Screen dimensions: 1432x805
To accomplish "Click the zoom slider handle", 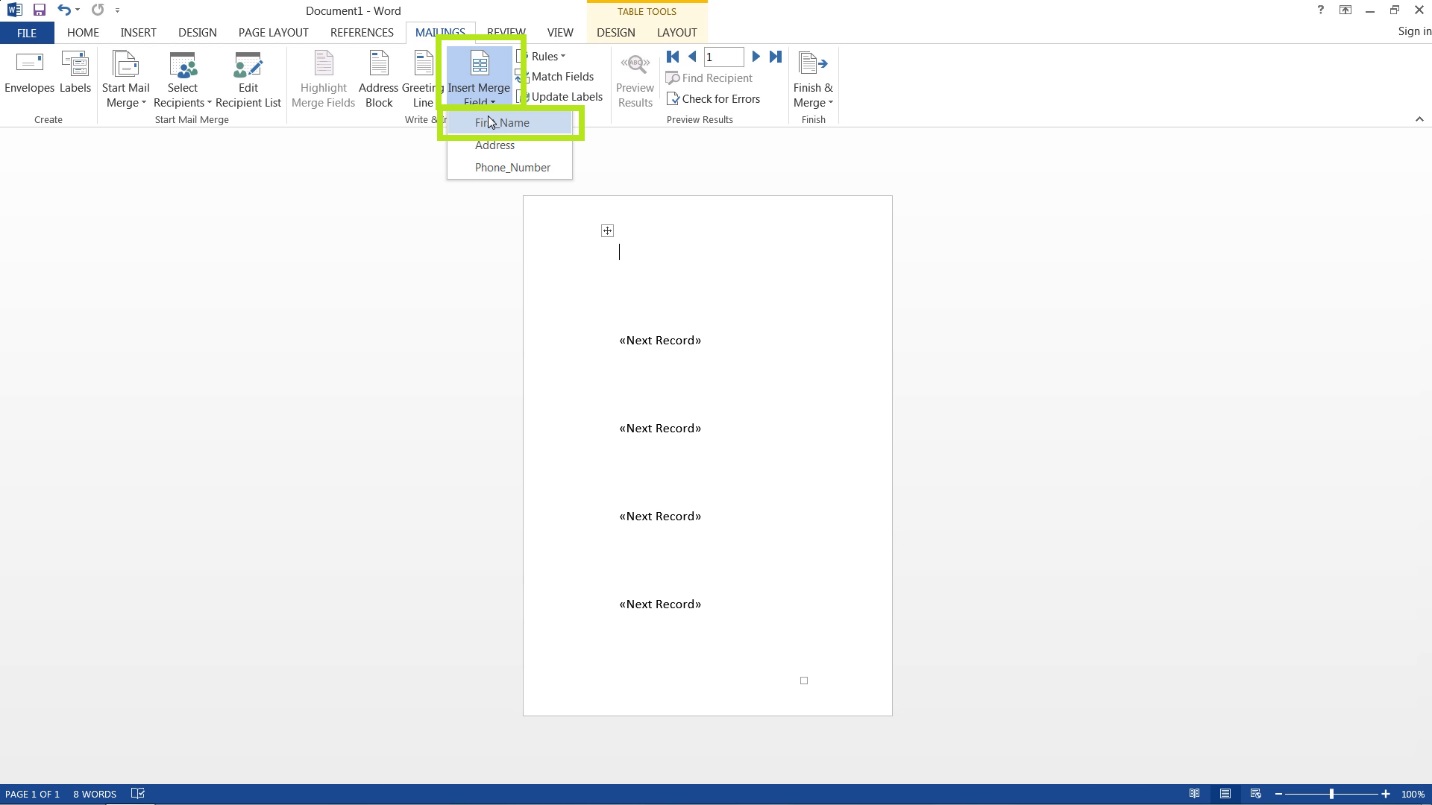I will (1331, 794).
